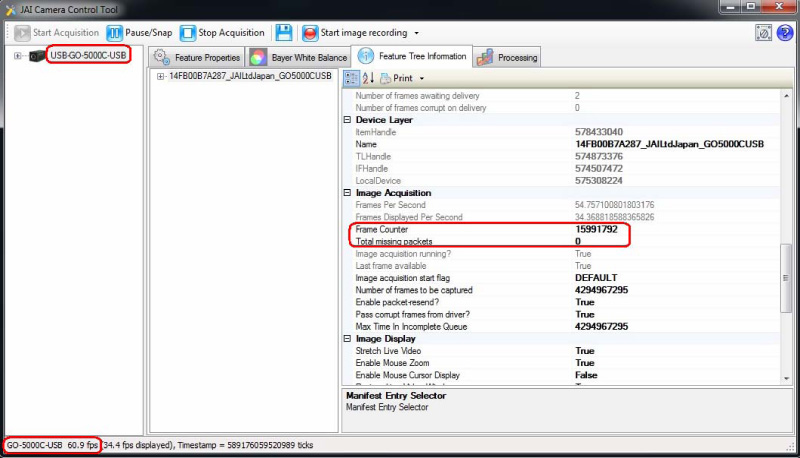800x458 pixels.
Task: Select the TLHandle property row
Action: tap(561, 157)
